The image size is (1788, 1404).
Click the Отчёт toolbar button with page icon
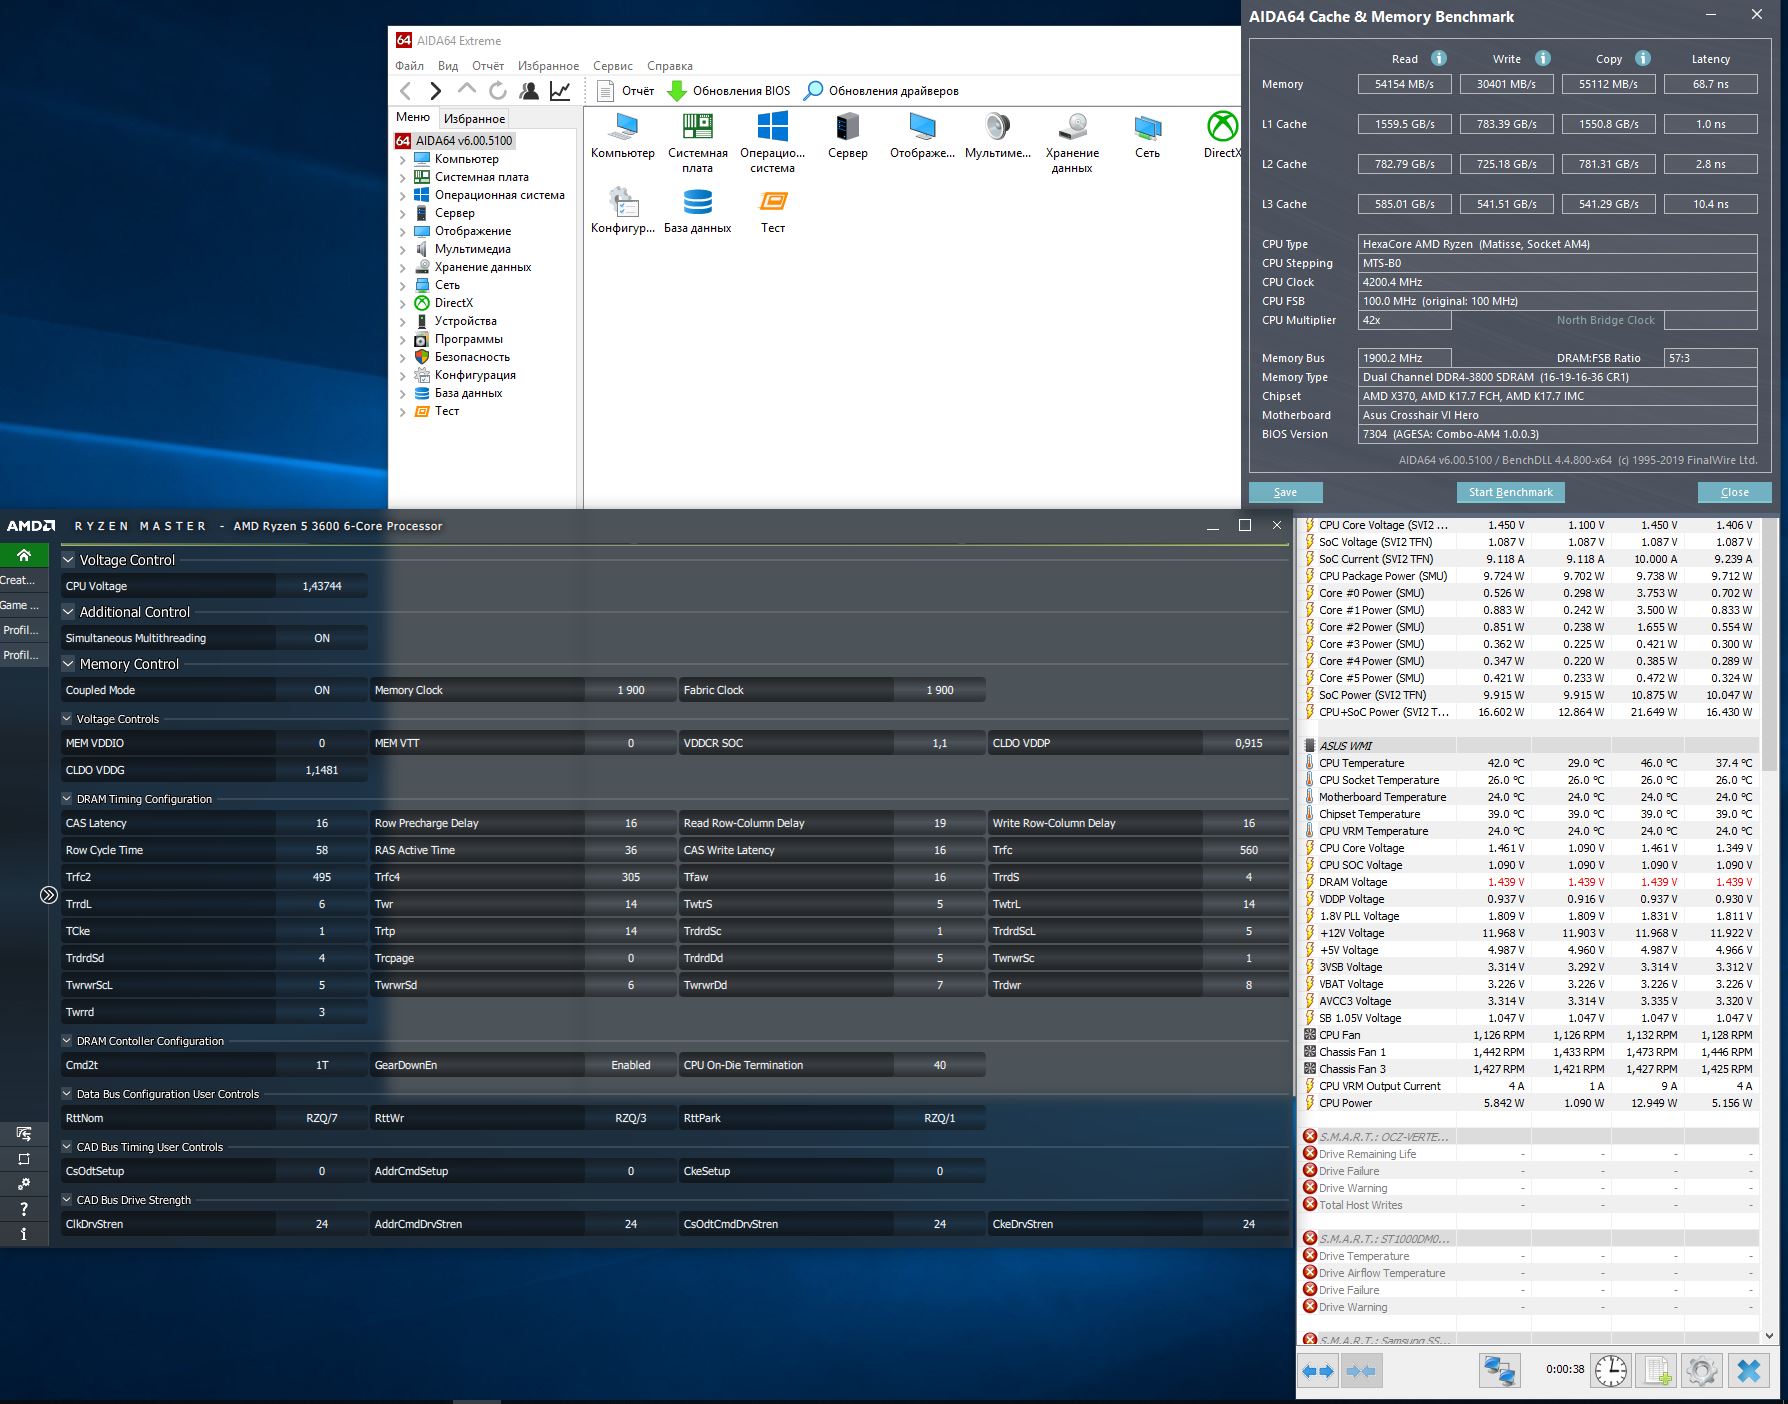(626, 91)
